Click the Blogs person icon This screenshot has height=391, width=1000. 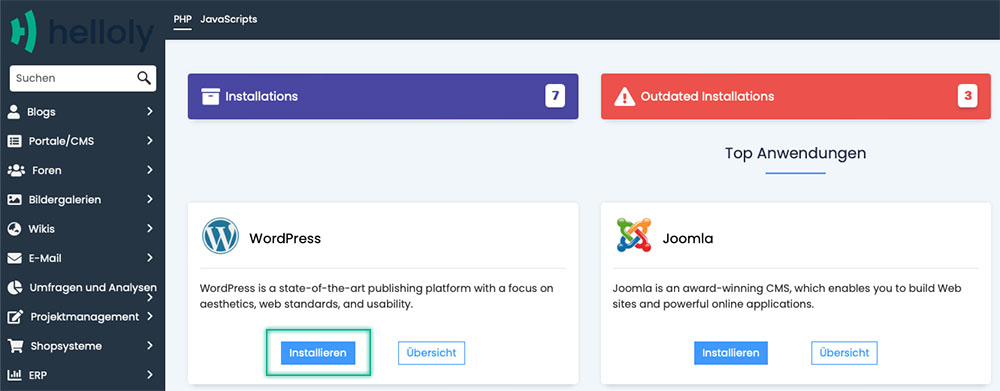point(14,112)
